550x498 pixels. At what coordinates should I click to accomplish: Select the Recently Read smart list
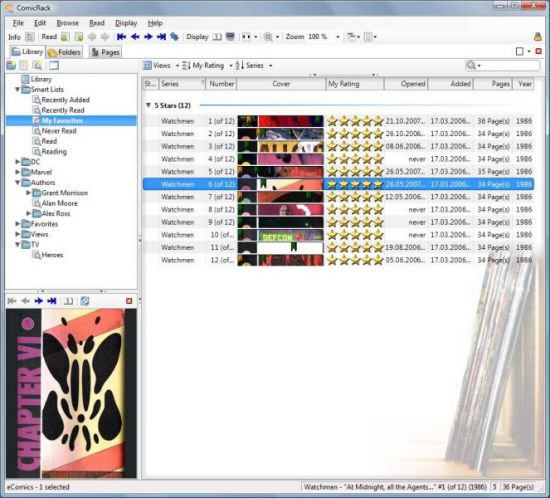[x=63, y=110]
